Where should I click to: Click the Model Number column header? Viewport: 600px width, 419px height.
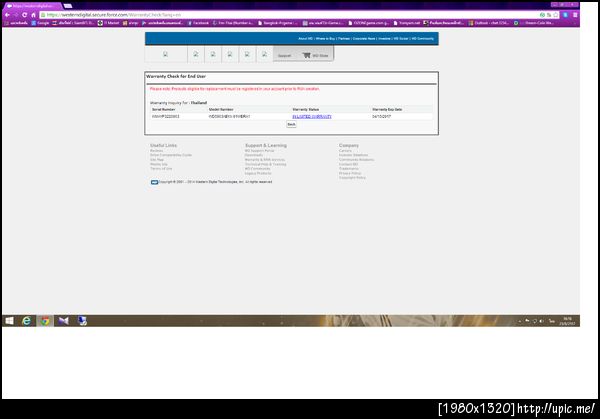point(221,109)
